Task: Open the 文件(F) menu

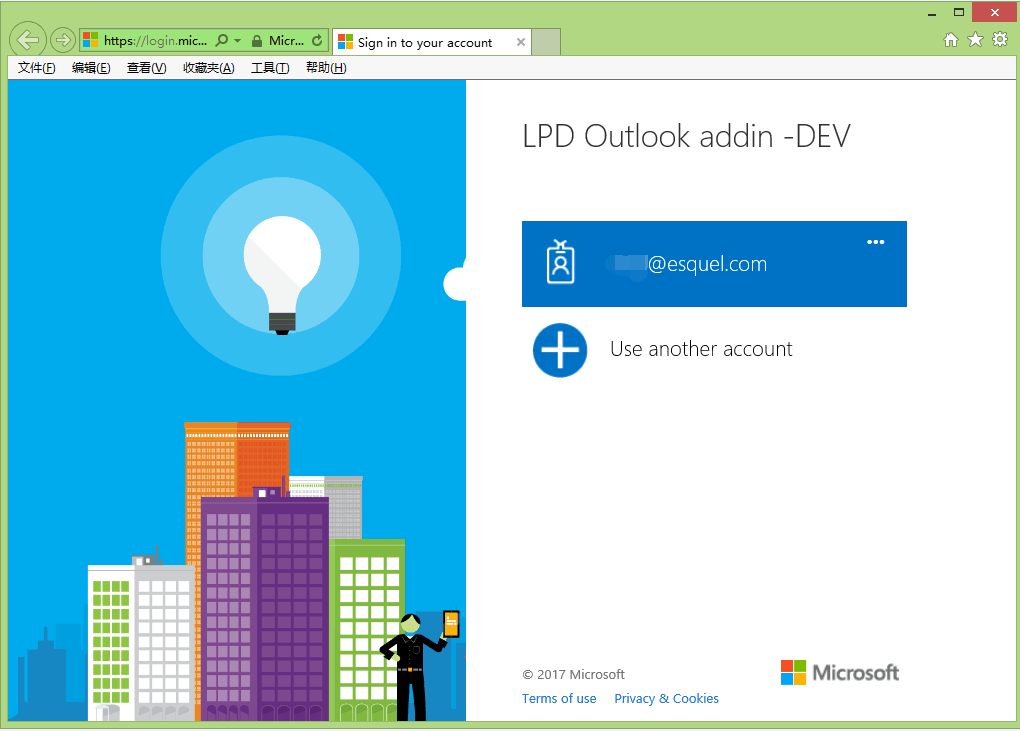Action: click(x=36, y=68)
